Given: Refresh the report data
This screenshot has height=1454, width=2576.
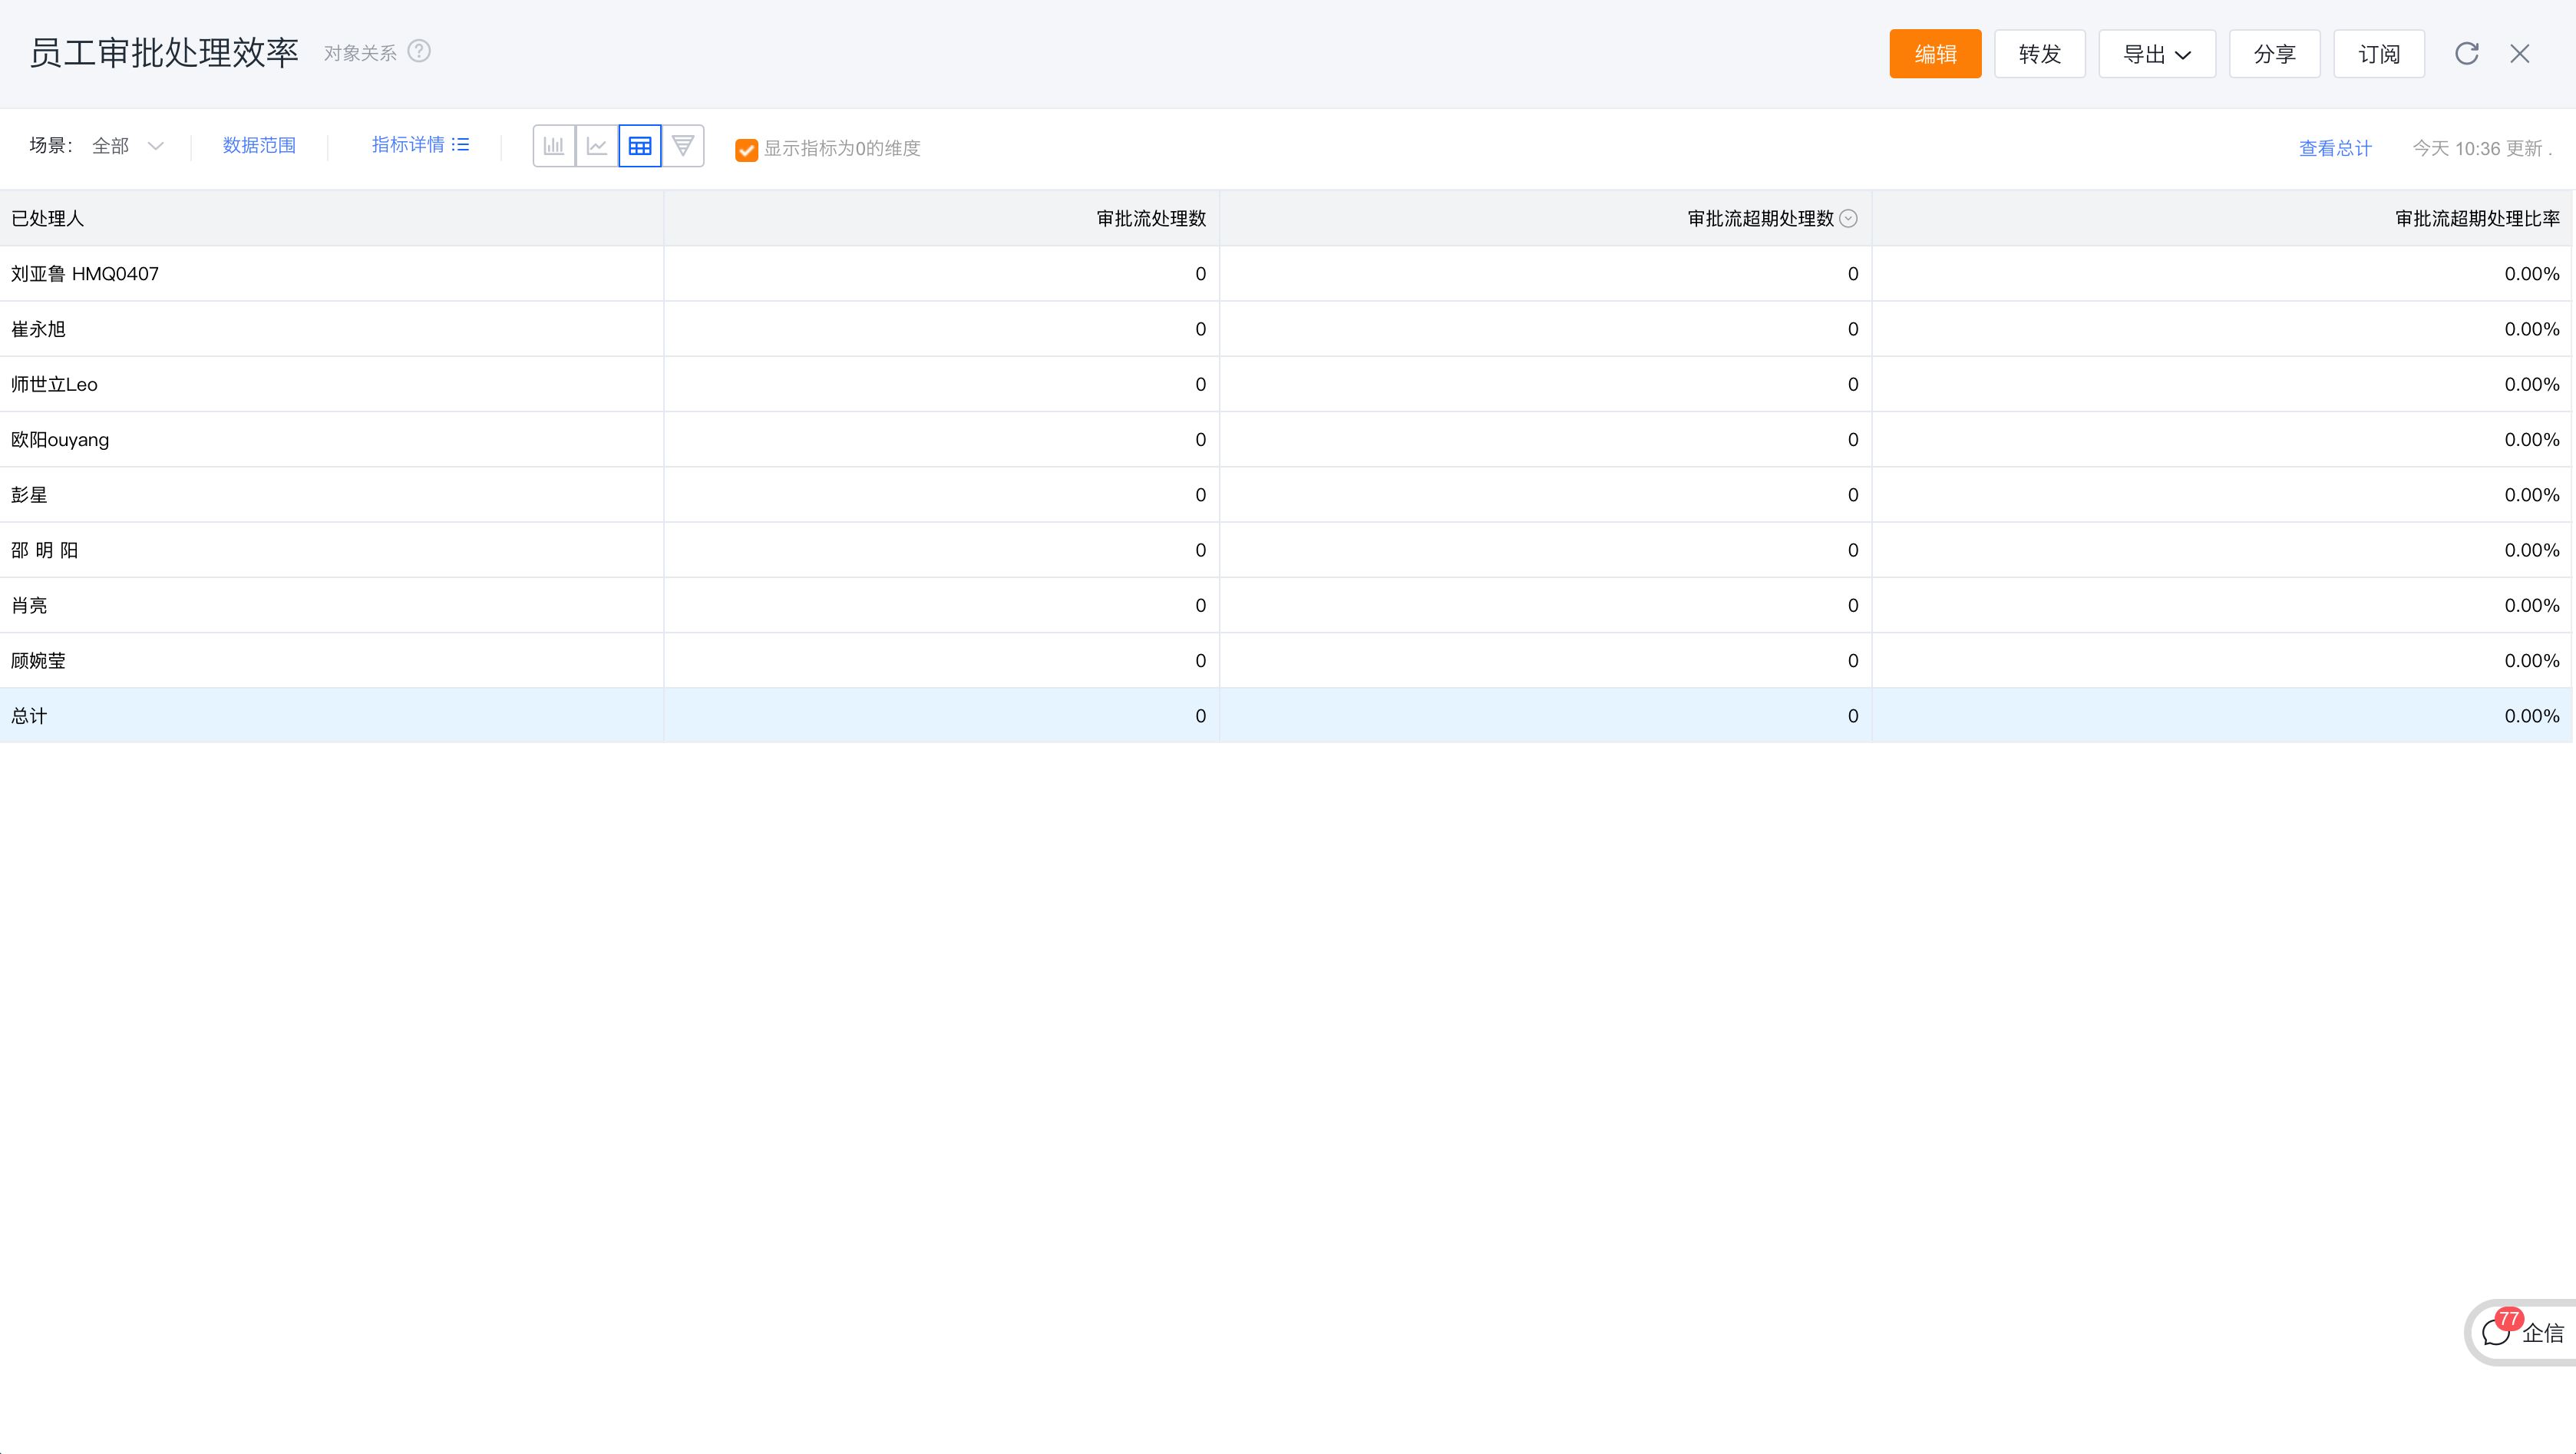Looking at the screenshot, I should tap(2467, 53).
